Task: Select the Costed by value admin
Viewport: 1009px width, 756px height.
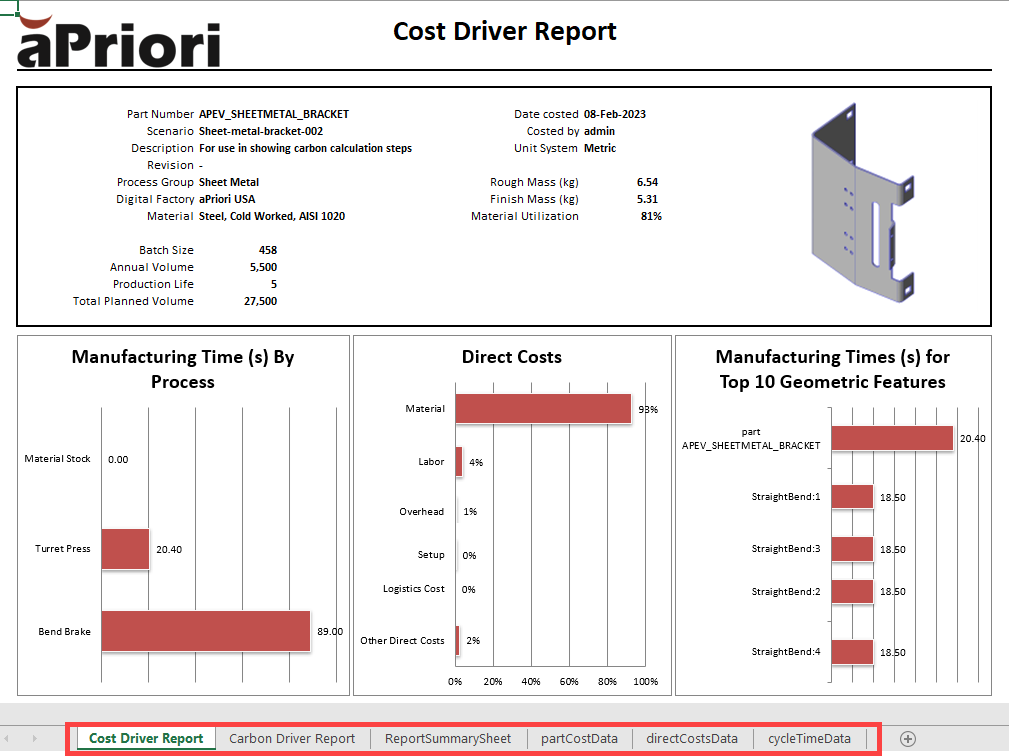Action: point(599,131)
